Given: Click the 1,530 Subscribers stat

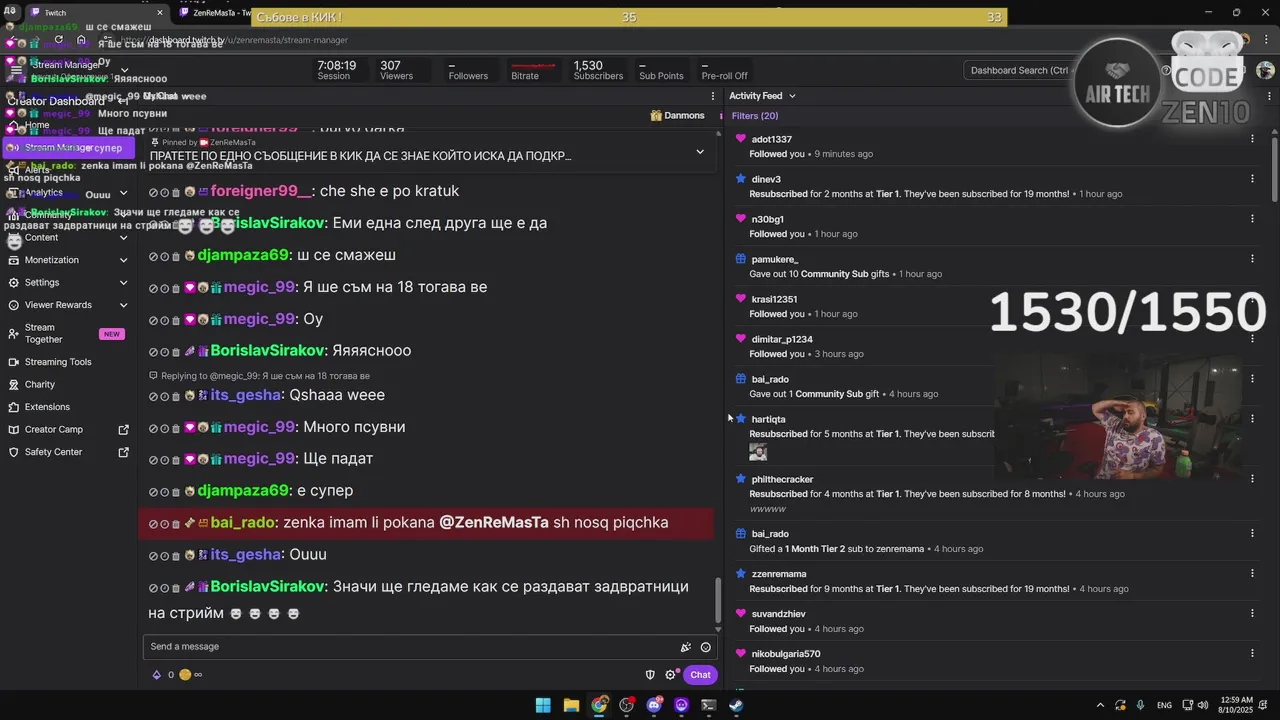Looking at the screenshot, I should 598,70.
